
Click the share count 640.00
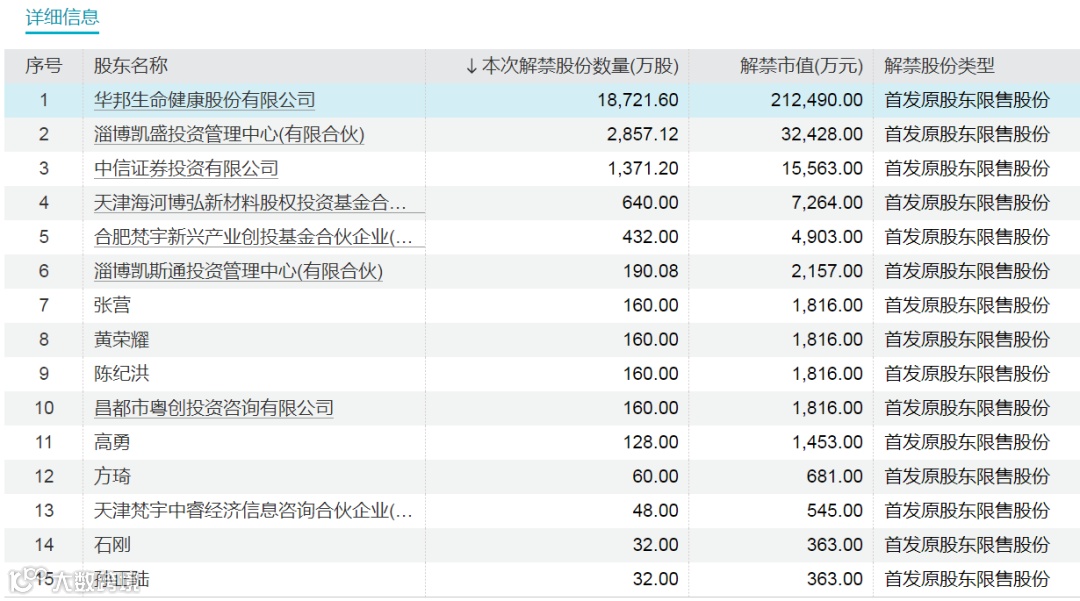(650, 203)
